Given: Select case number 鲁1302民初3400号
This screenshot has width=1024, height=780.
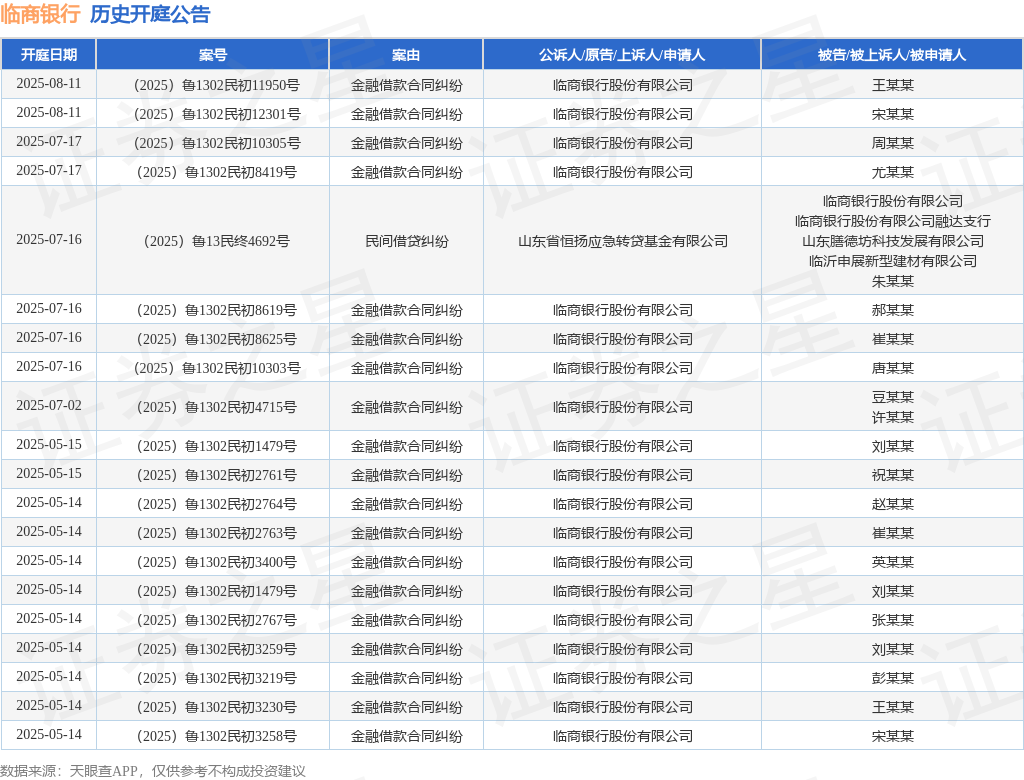Looking at the screenshot, I should (x=217, y=562).
